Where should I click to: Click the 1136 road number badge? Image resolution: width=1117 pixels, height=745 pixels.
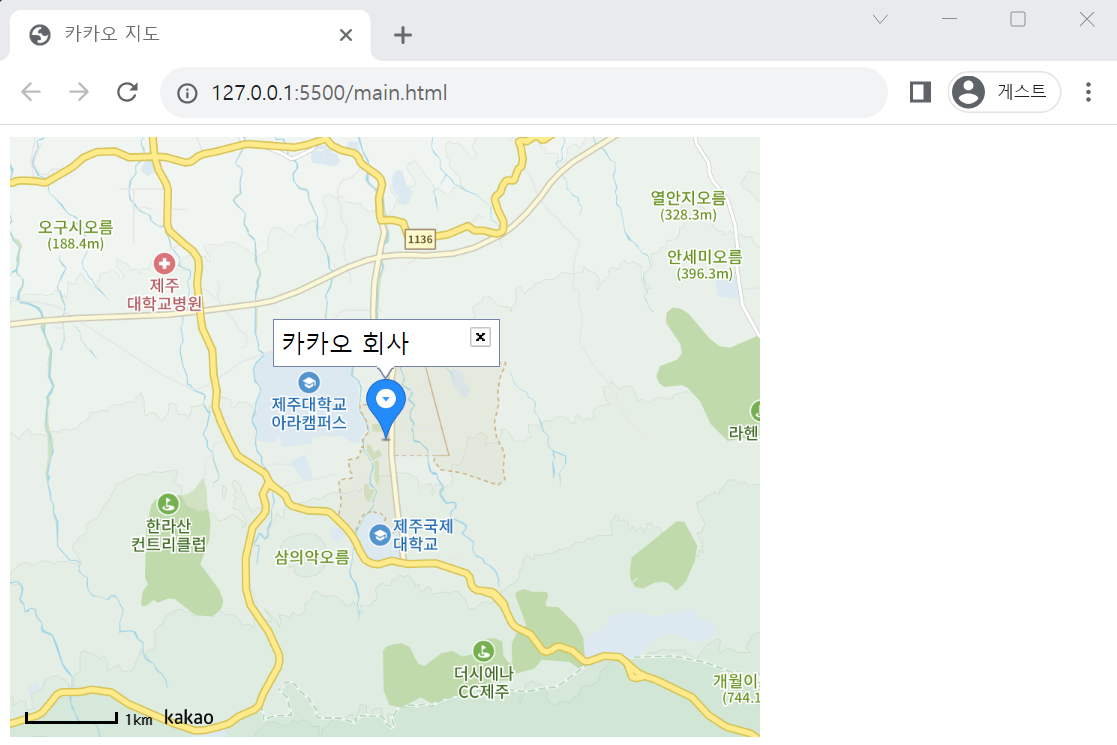(x=420, y=239)
